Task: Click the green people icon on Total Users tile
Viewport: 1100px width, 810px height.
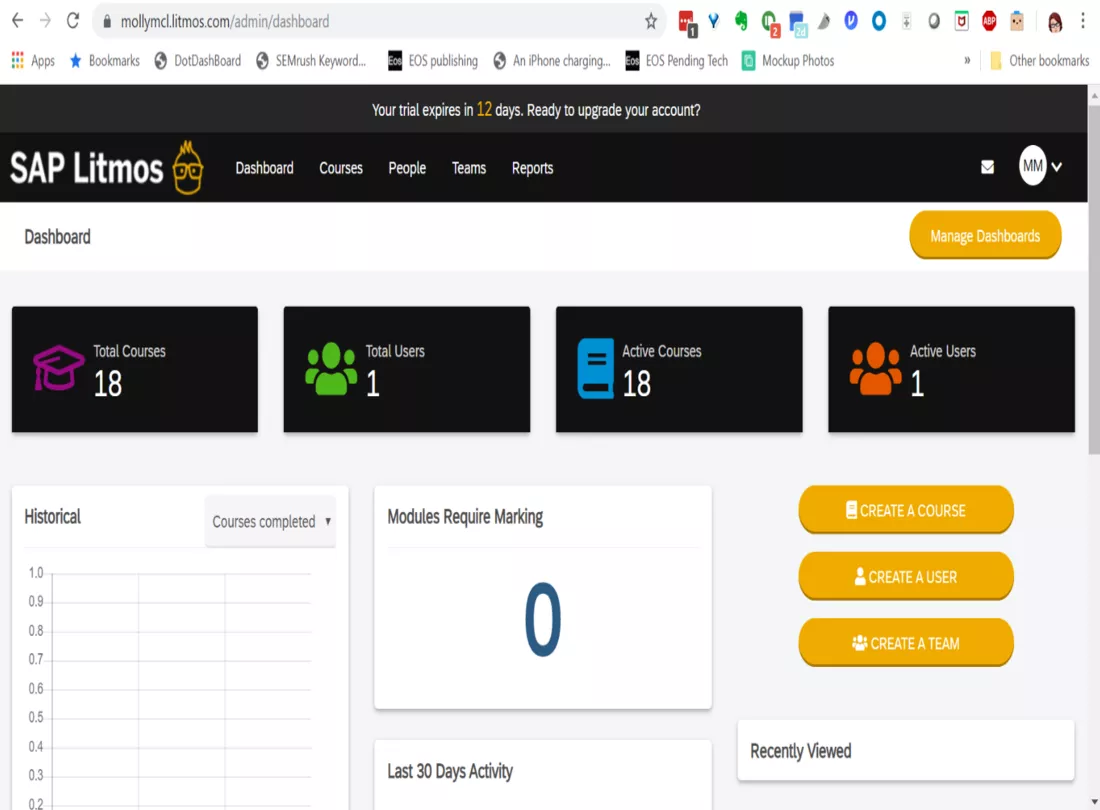Action: pyautogui.click(x=330, y=367)
